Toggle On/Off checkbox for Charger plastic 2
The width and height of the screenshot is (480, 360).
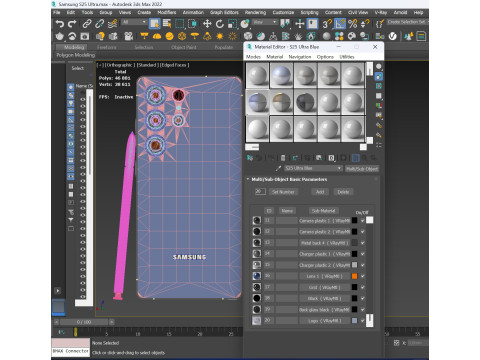[363, 265]
